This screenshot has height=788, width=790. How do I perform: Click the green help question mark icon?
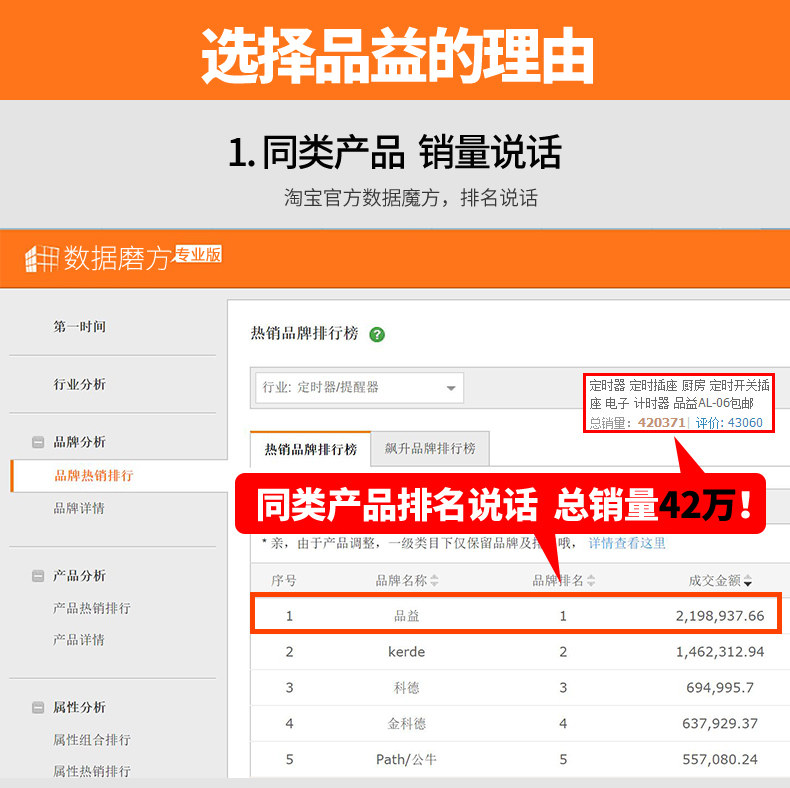pyautogui.click(x=377, y=335)
